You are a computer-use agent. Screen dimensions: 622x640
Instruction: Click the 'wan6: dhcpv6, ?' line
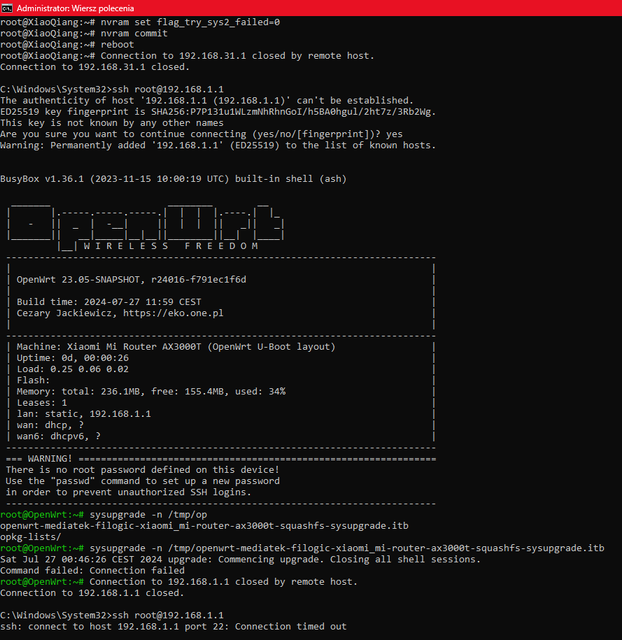(x=58, y=436)
